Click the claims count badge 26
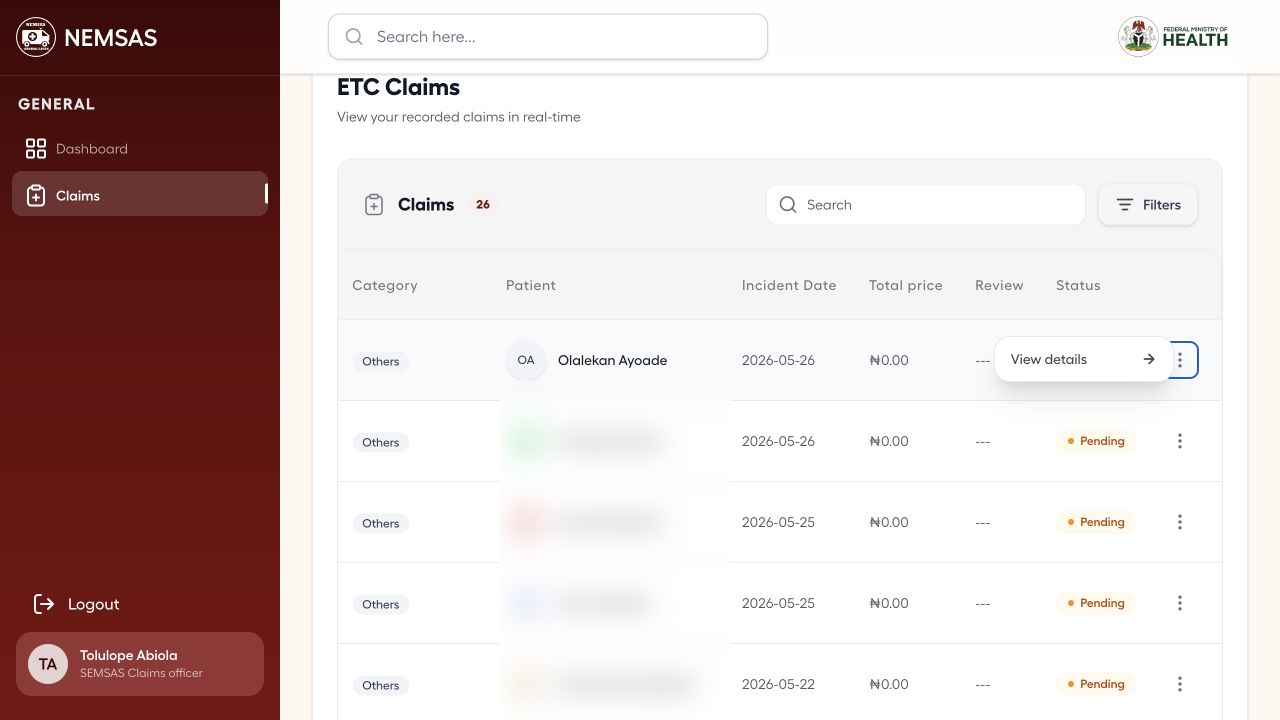 point(483,205)
